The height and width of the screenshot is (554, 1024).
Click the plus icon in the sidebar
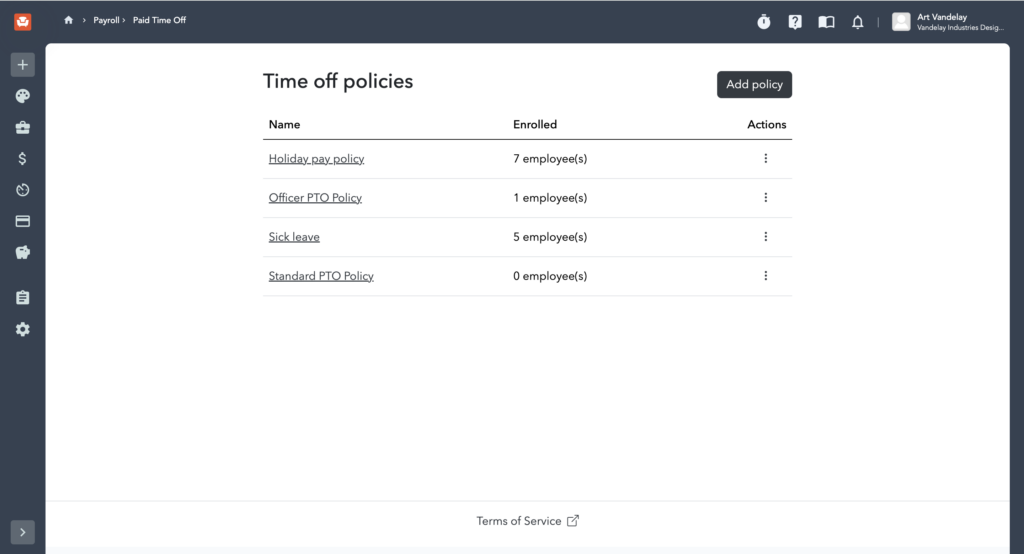coord(22,65)
